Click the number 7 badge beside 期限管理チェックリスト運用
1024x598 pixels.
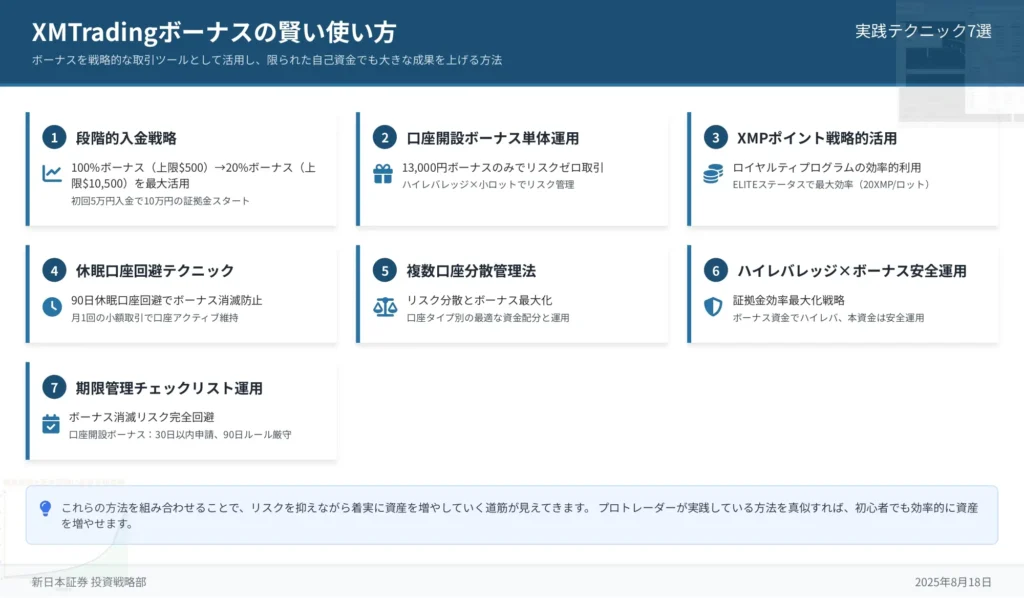click(x=54, y=387)
